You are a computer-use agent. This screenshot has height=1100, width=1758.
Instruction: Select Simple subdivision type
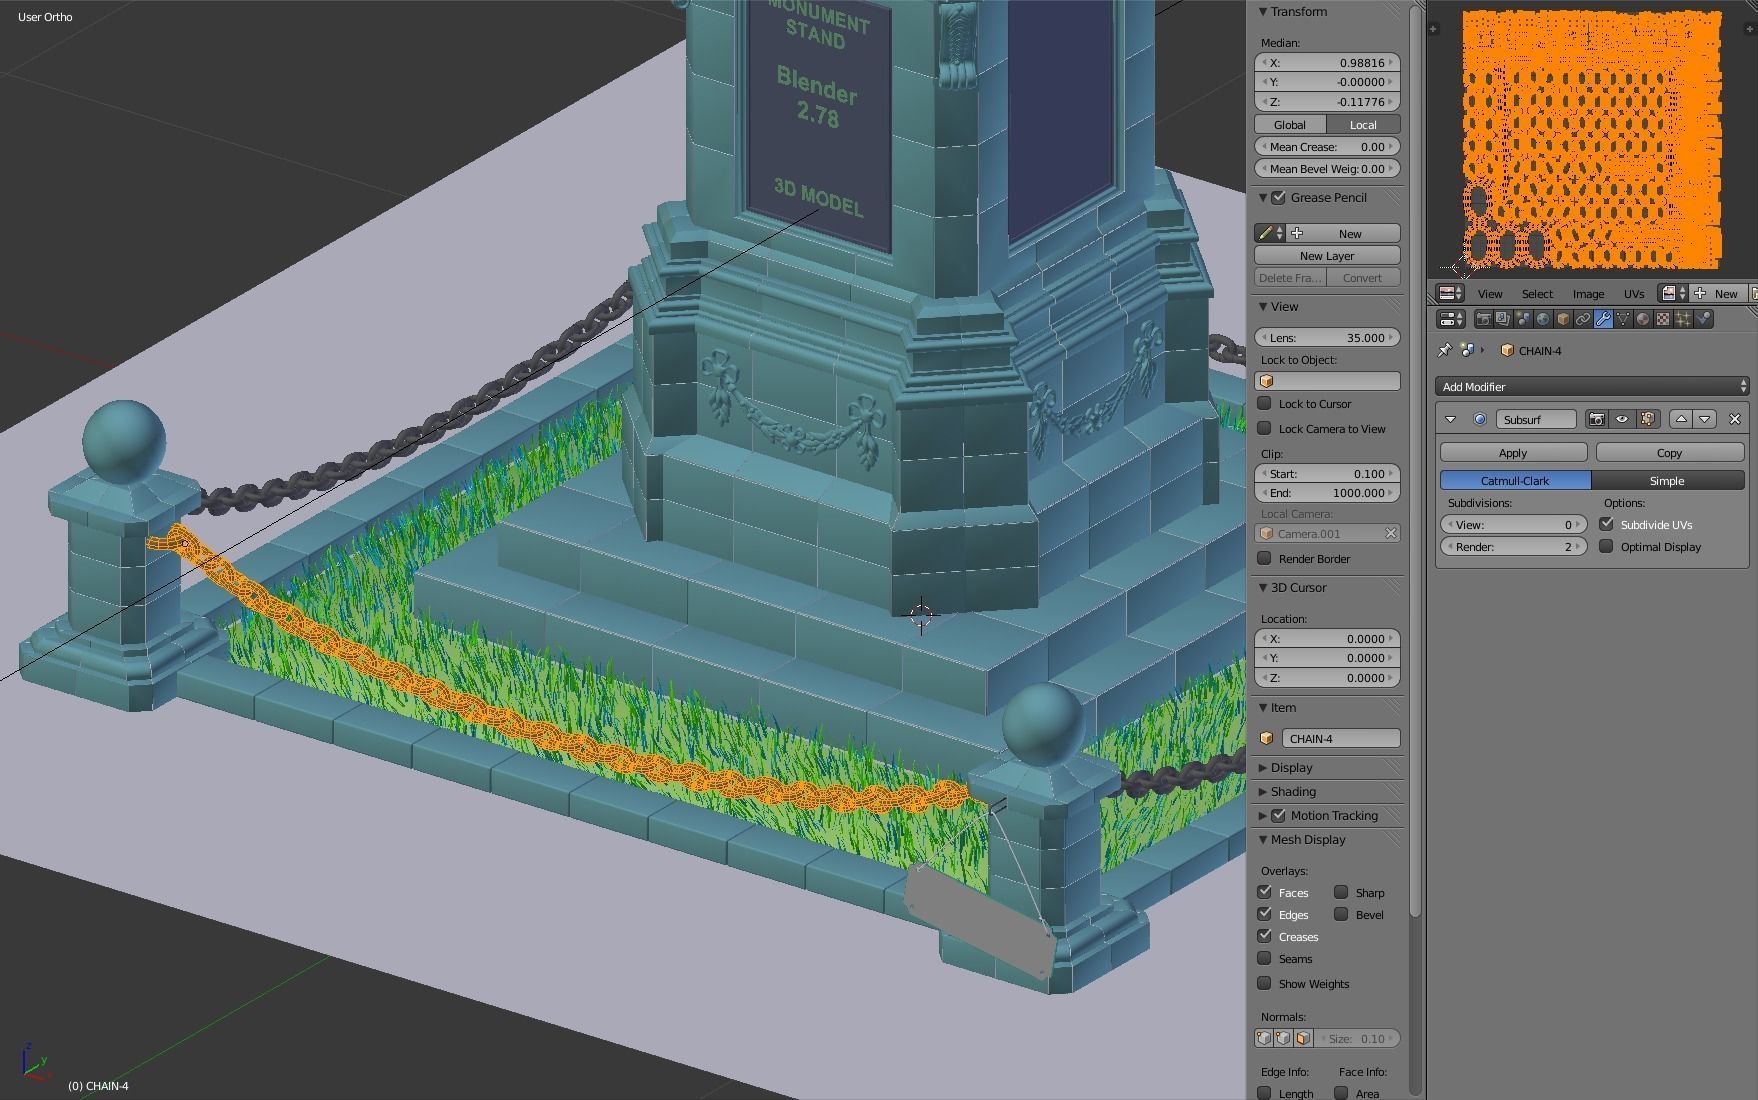pyautogui.click(x=1667, y=480)
